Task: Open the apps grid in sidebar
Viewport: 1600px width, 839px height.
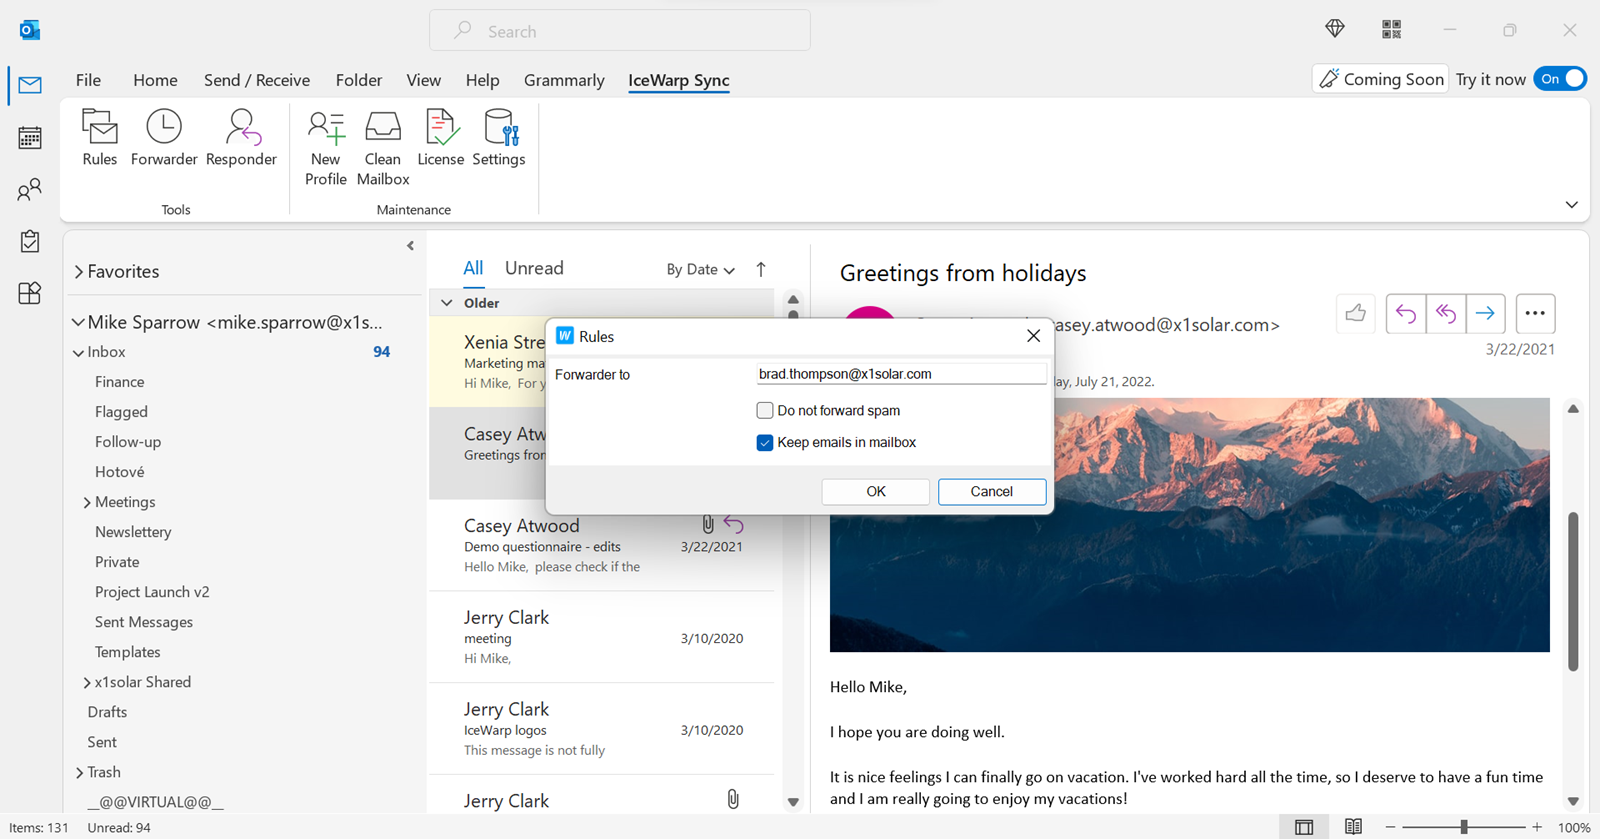Action: click(x=30, y=293)
